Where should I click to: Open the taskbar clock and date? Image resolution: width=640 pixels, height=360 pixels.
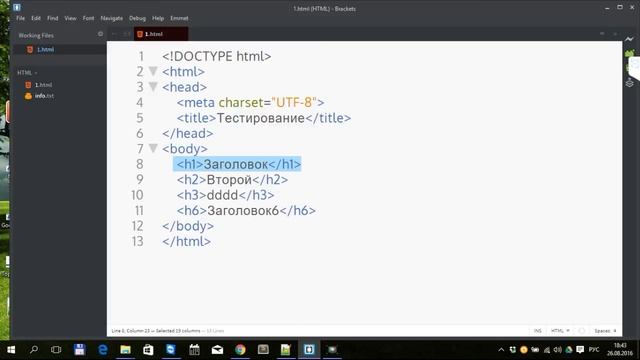[x=620, y=350]
